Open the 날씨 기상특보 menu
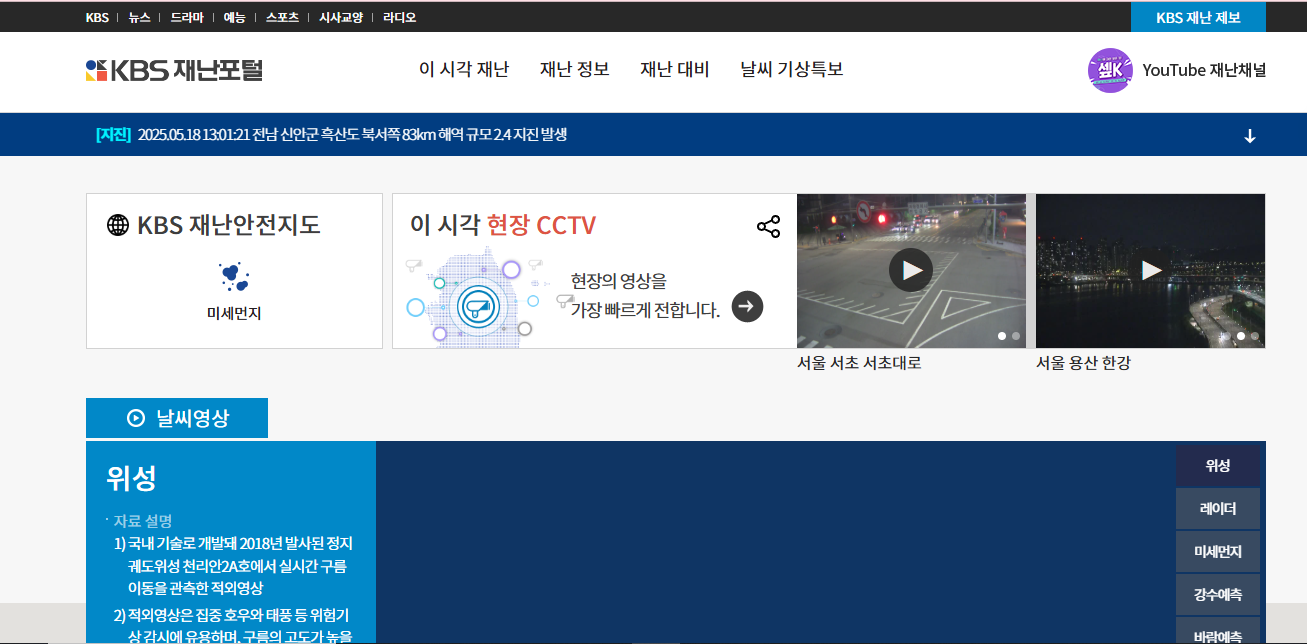Image resolution: width=1307 pixels, height=644 pixels. pos(792,69)
